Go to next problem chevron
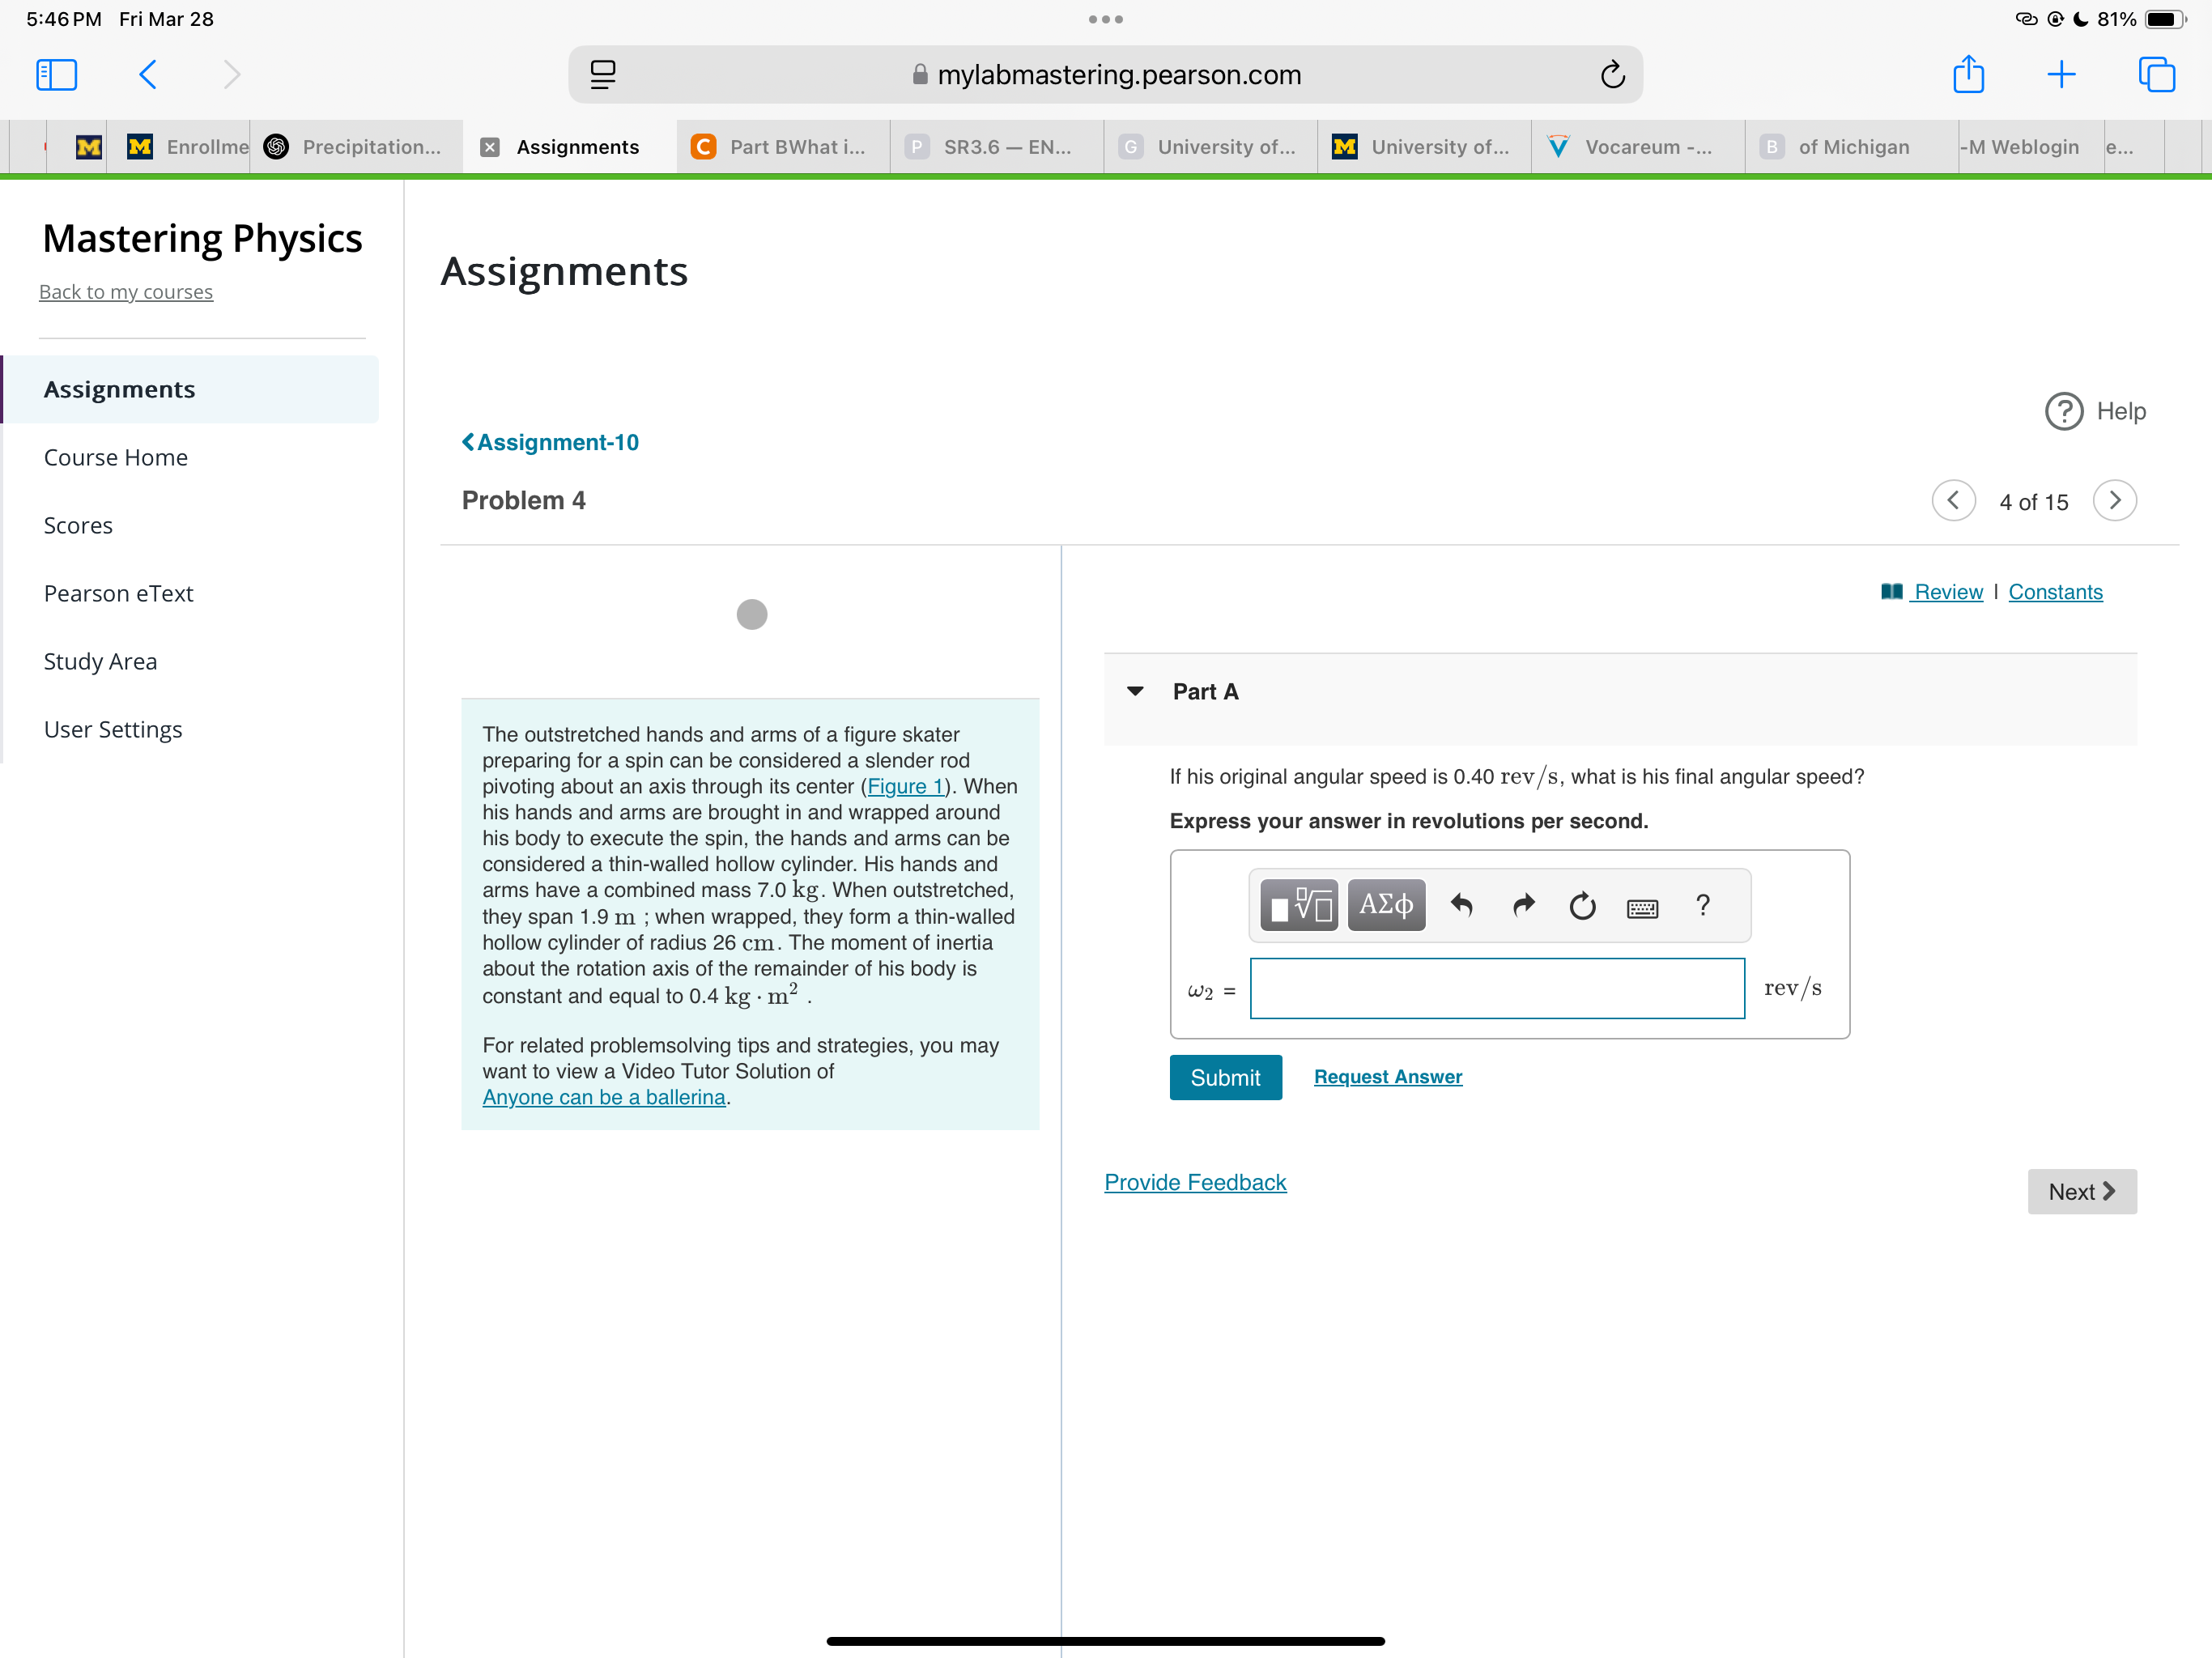This screenshot has width=2212, height=1658. [2114, 501]
